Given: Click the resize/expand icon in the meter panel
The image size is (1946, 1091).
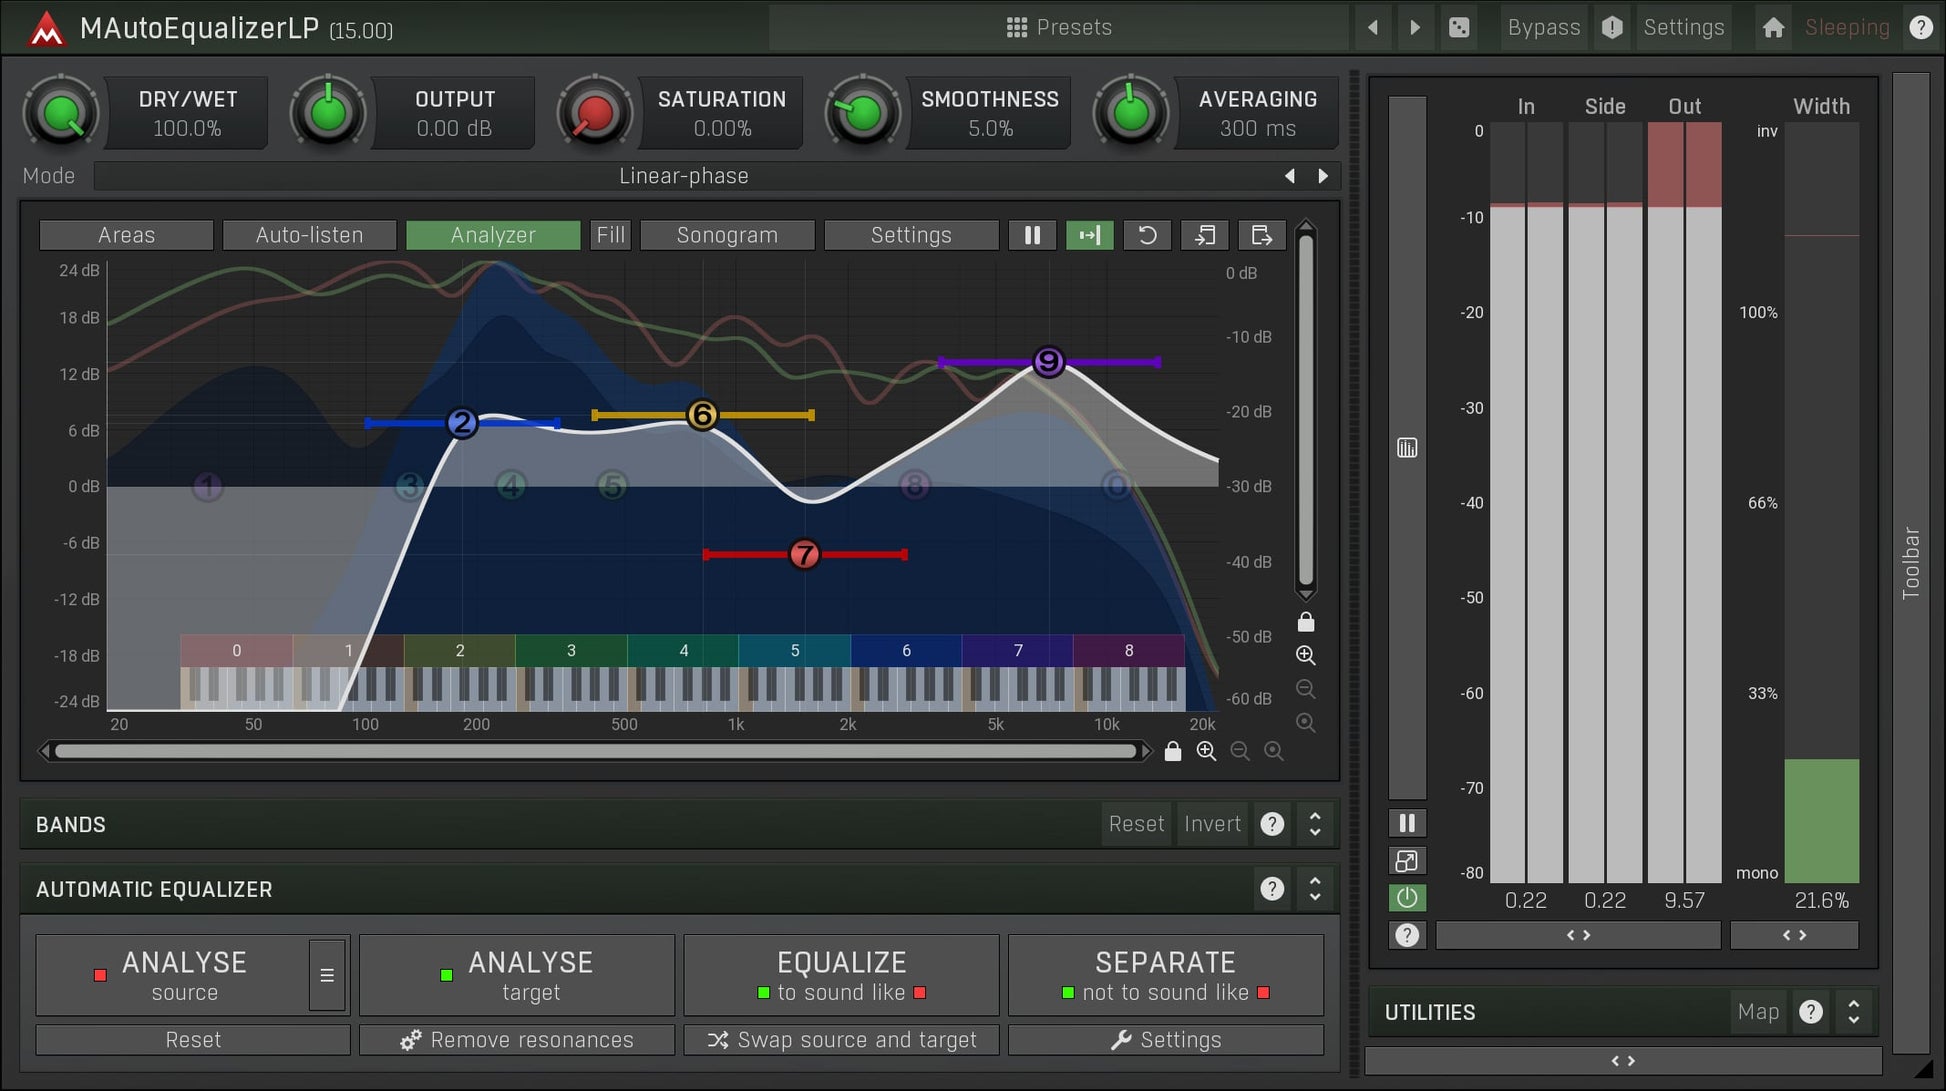Looking at the screenshot, I should [1407, 860].
